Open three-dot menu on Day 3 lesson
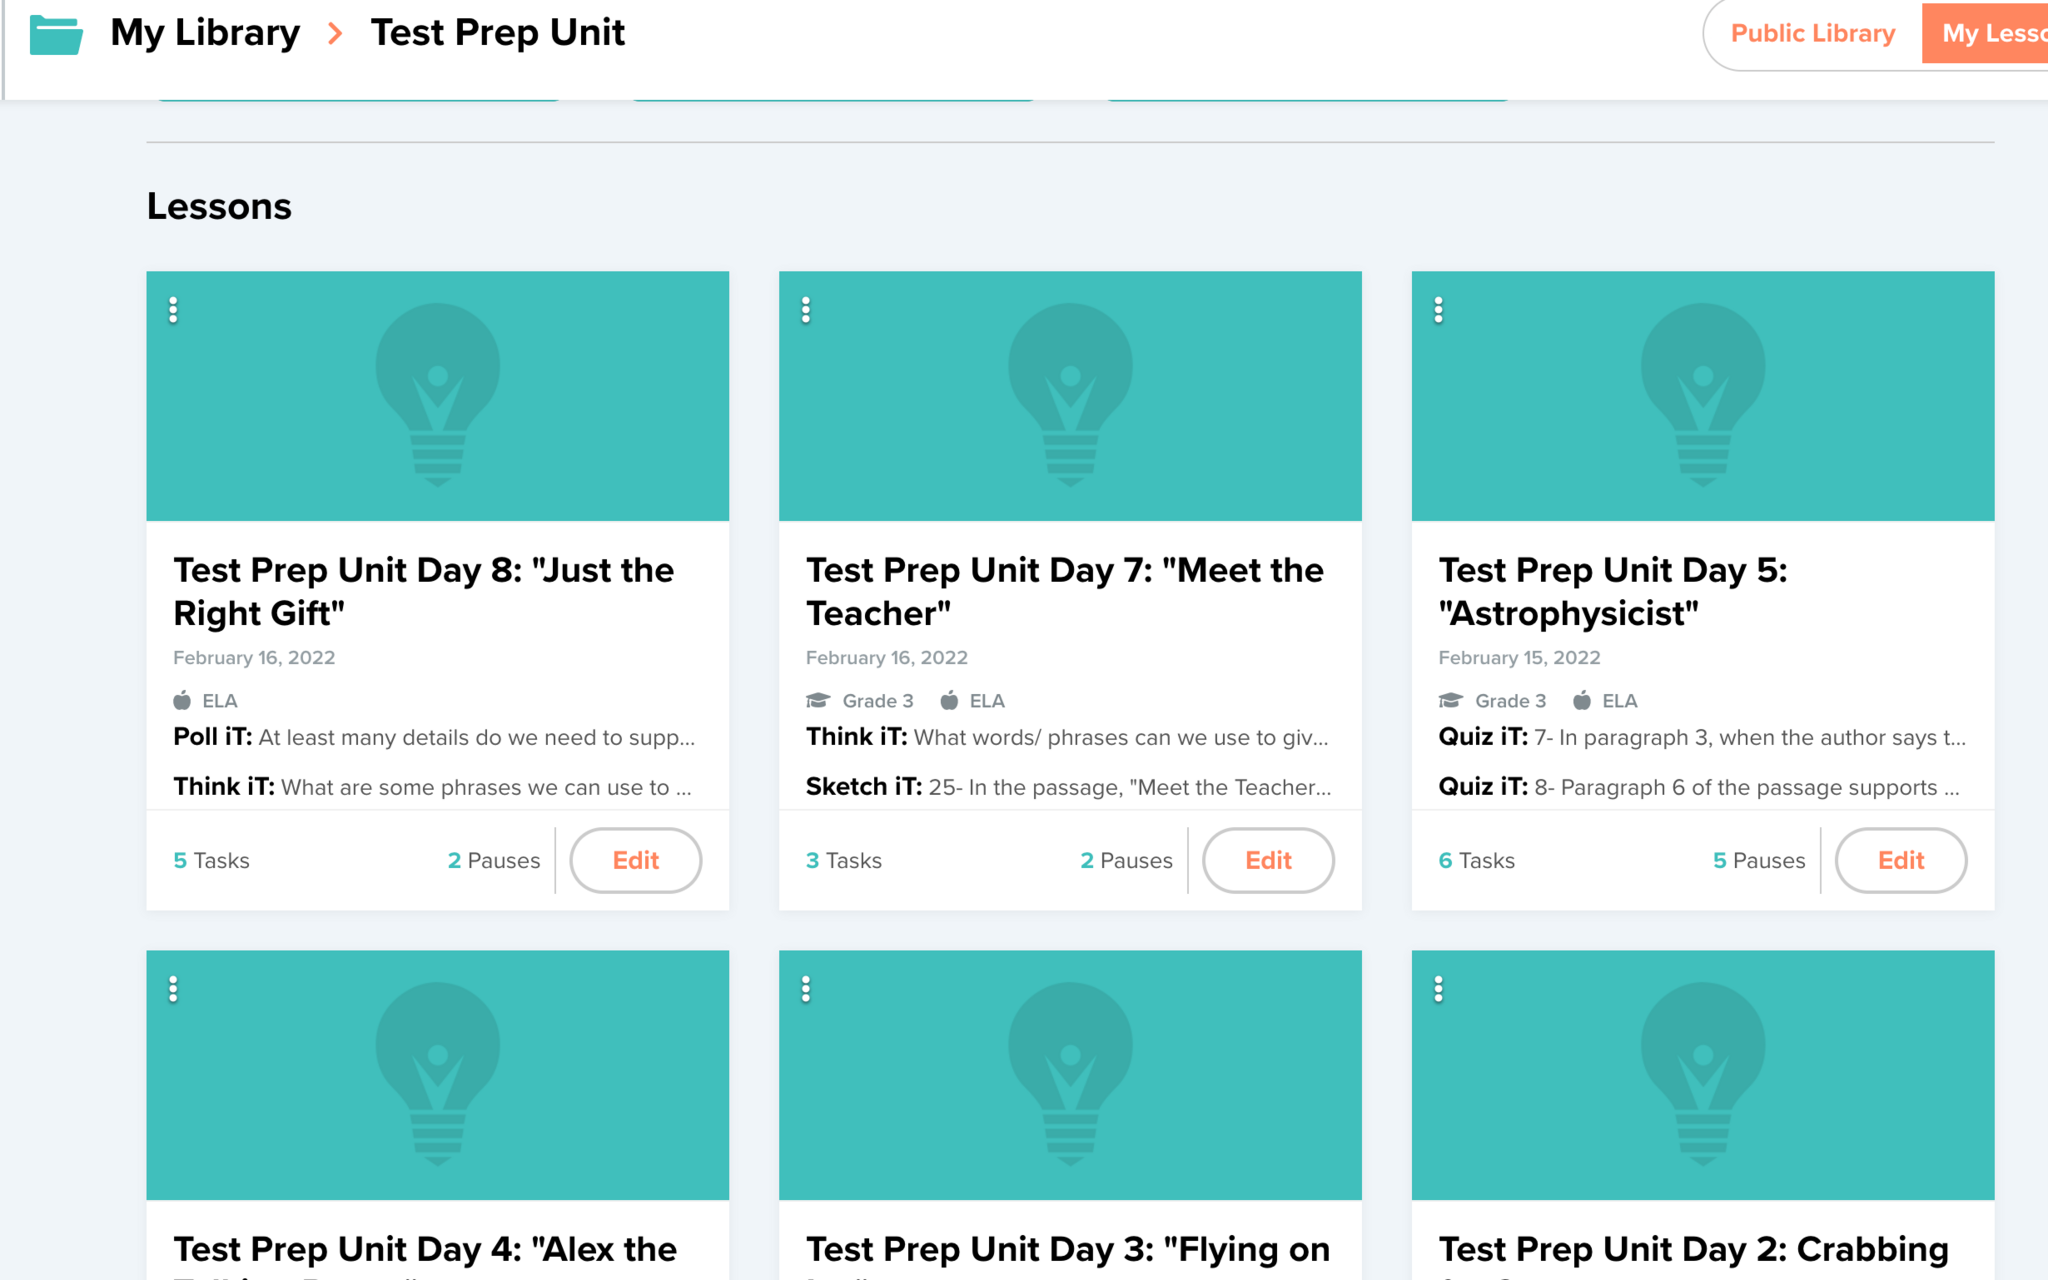This screenshot has width=2048, height=1280. pyautogui.click(x=806, y=989)
